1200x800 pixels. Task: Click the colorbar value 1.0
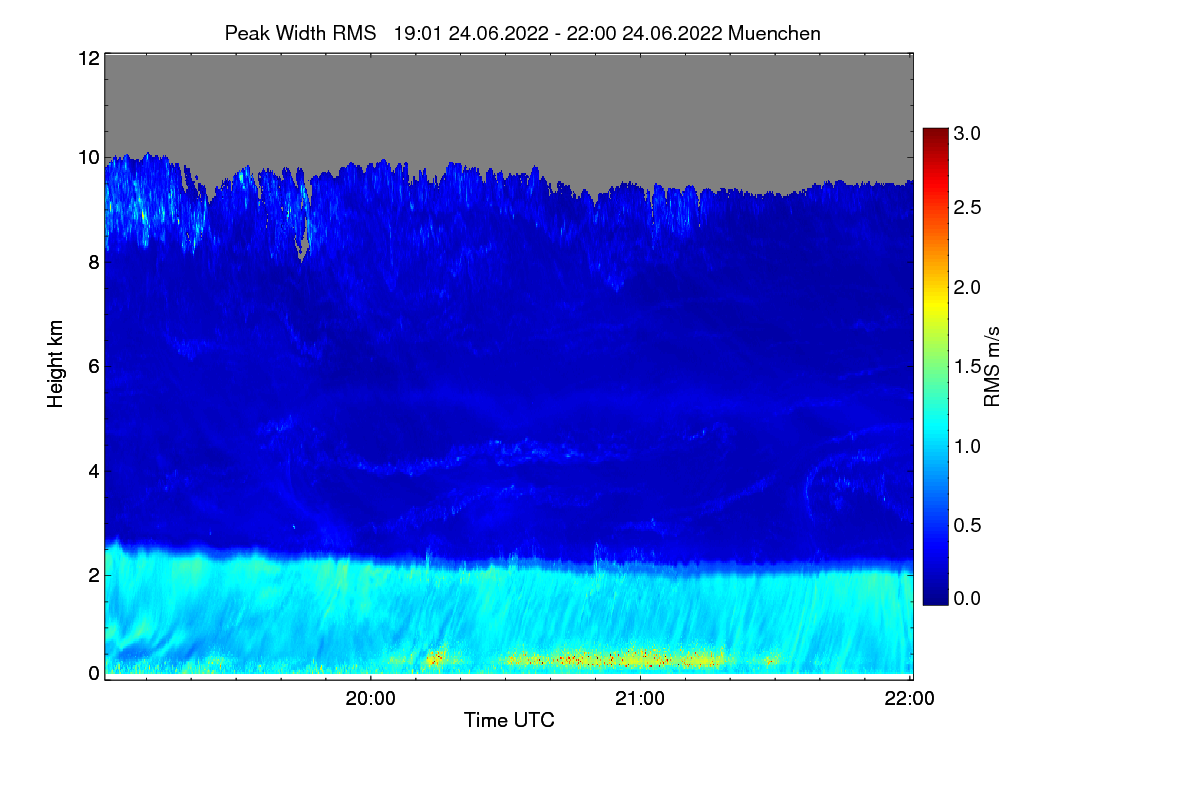(x=966, y=446)
